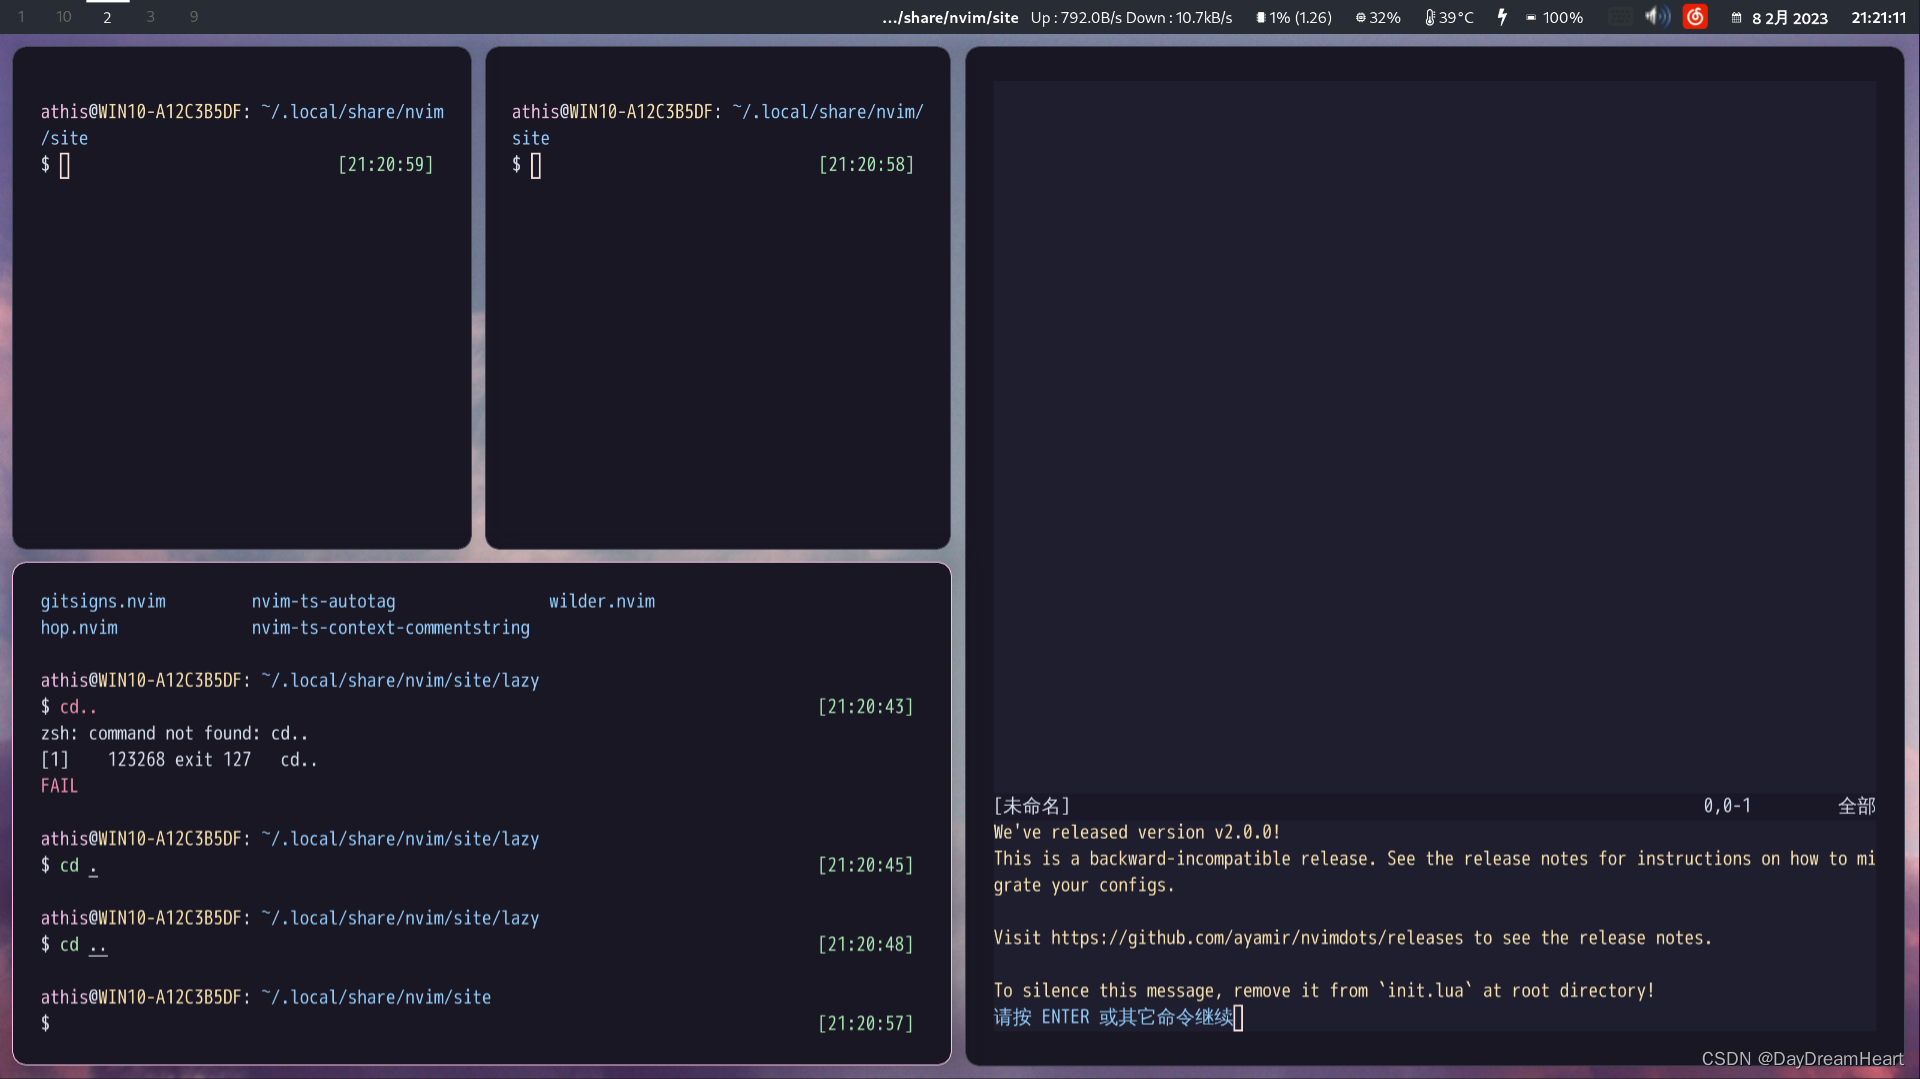Screen dimensions: 1920x1079
Task: Click the dim keyboard tray icon
Action: point(1620,17)
